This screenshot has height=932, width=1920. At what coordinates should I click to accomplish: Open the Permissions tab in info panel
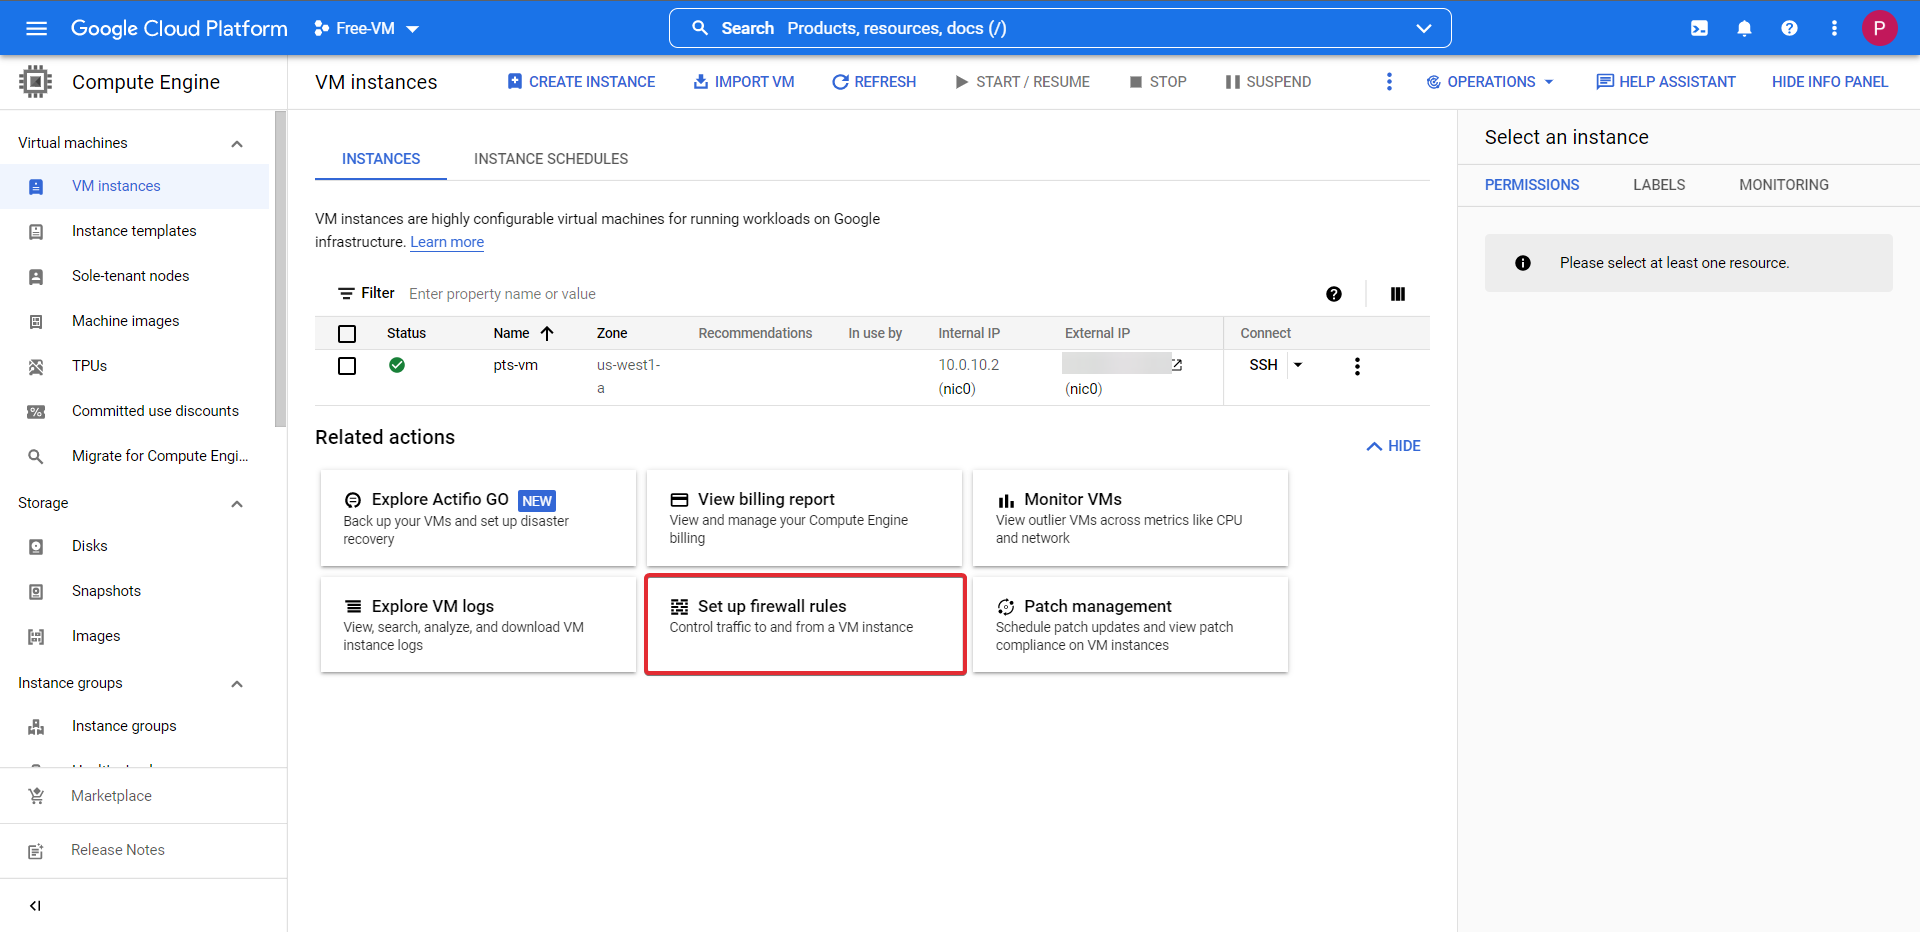click(1531, 185)
